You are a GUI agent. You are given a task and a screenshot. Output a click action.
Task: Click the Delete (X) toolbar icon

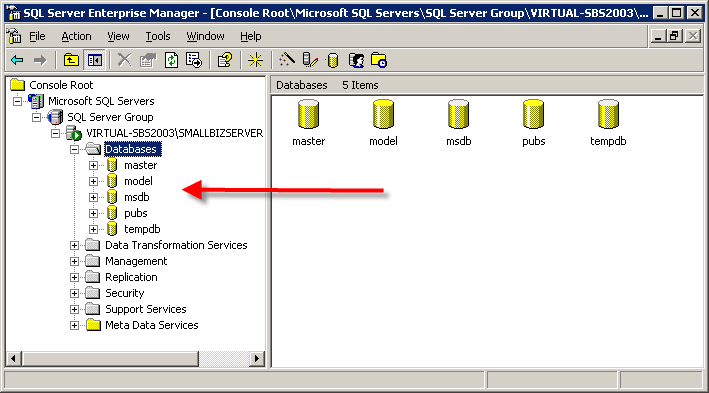click(124, 60)
